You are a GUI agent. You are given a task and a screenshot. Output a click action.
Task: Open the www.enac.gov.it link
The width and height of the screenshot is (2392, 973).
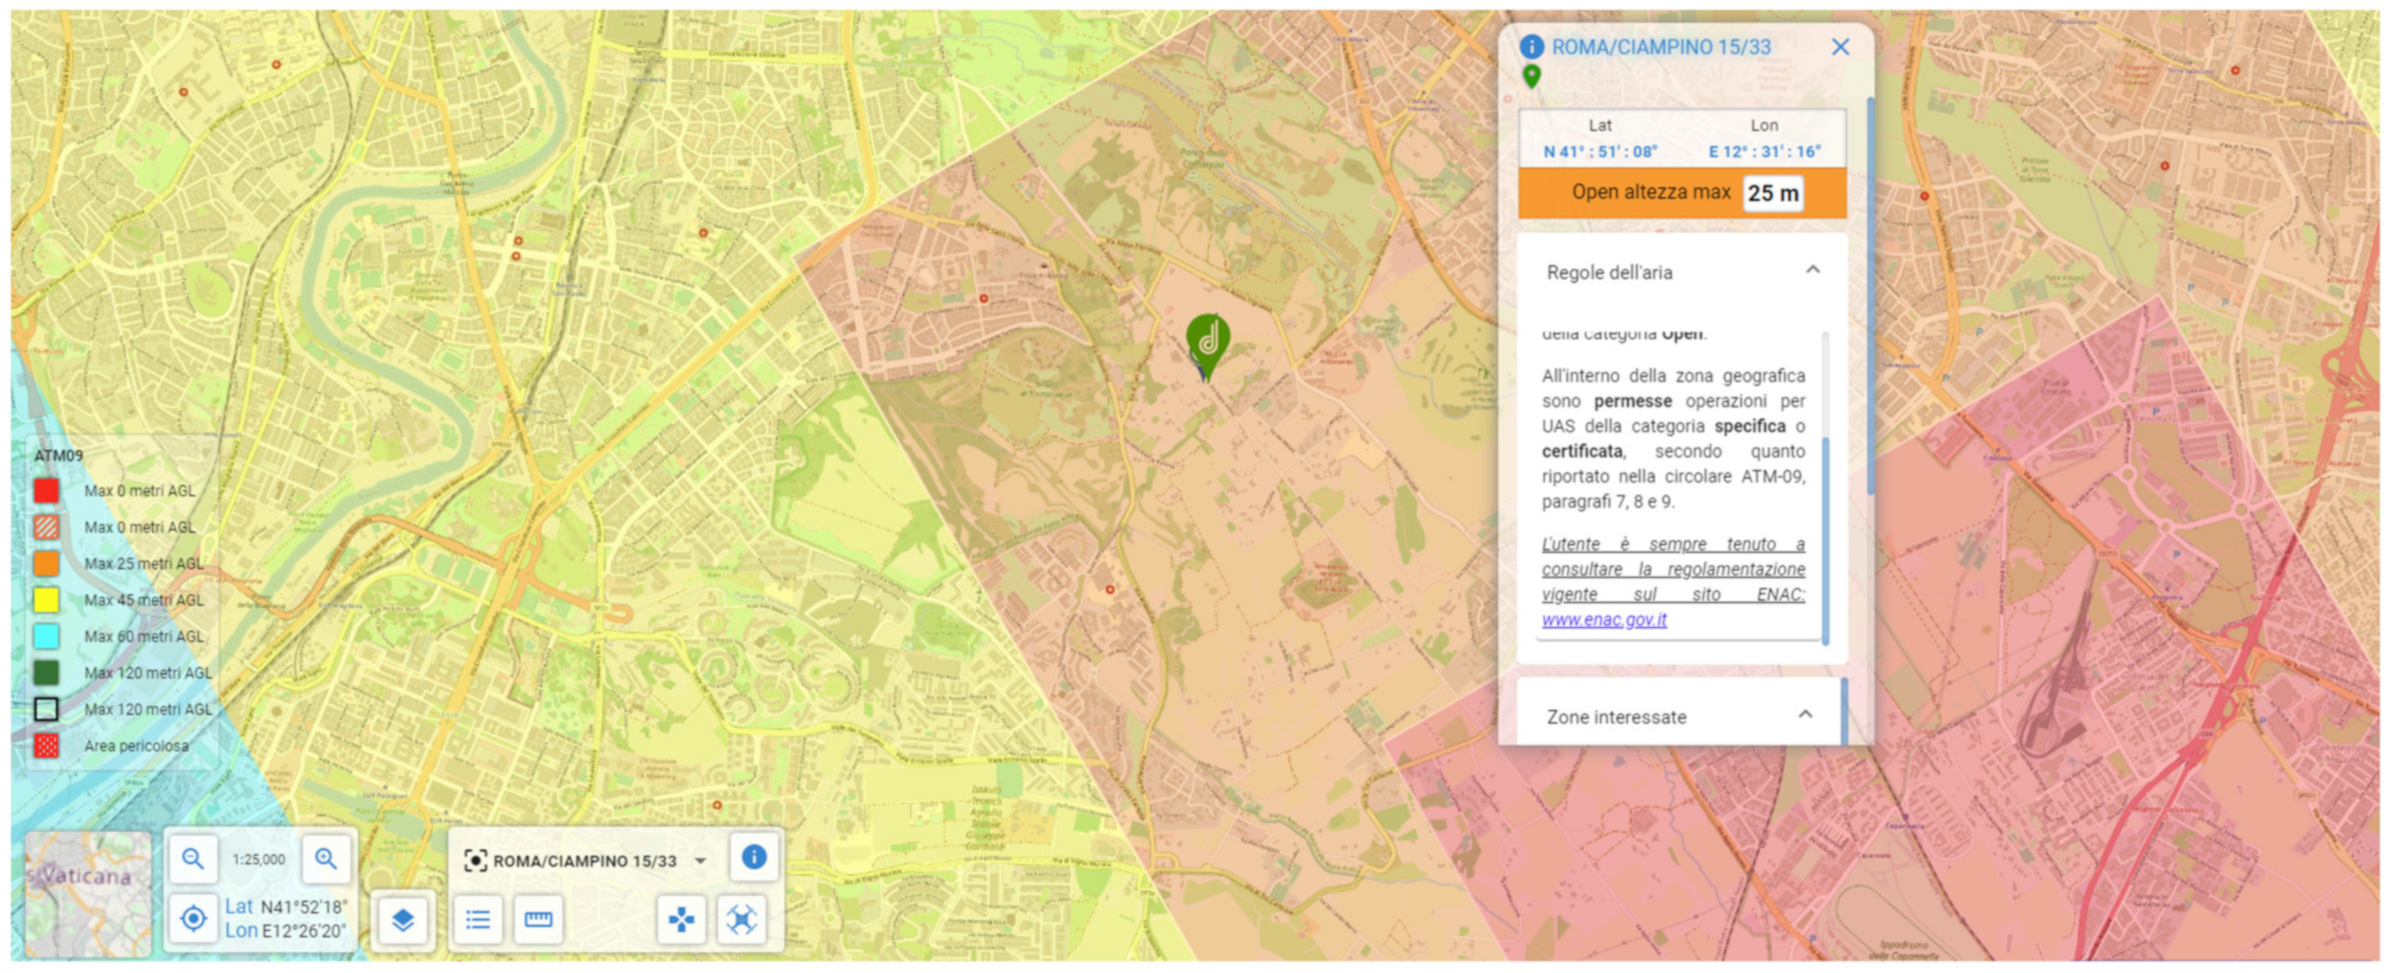tap(1604, 620)
